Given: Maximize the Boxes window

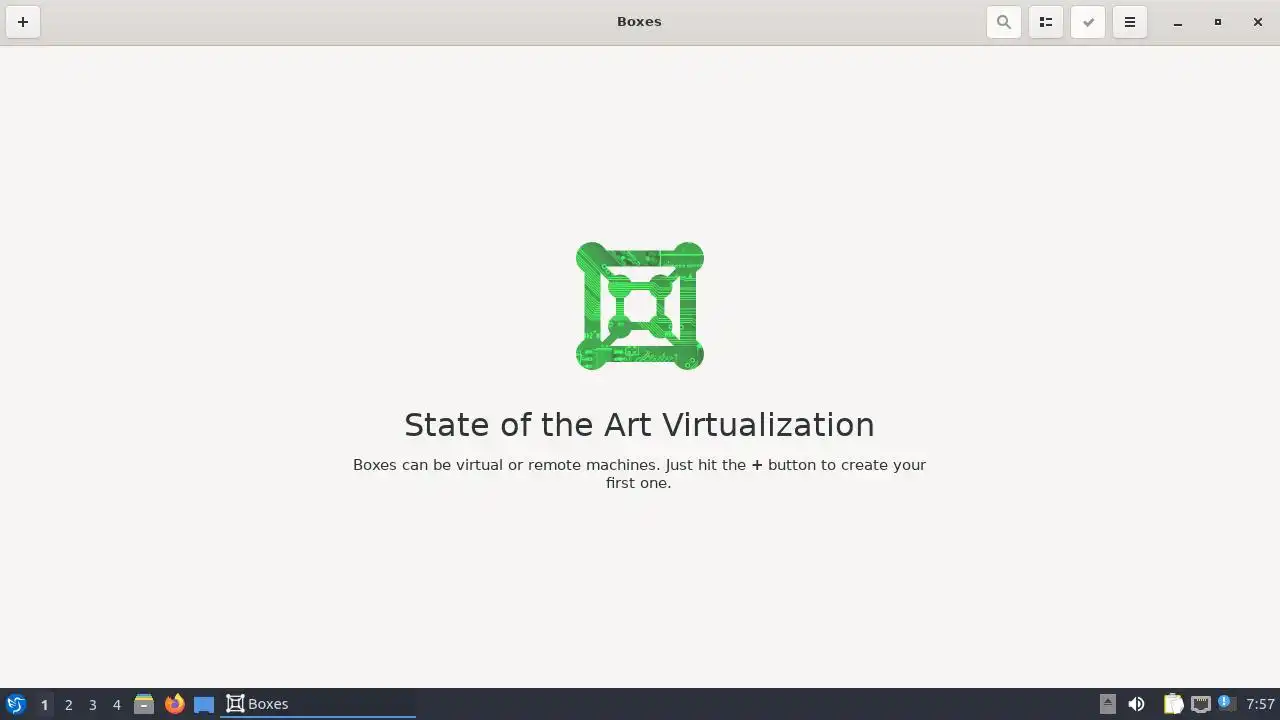Looking at the screenshot, I should [x=1218, y=22].
